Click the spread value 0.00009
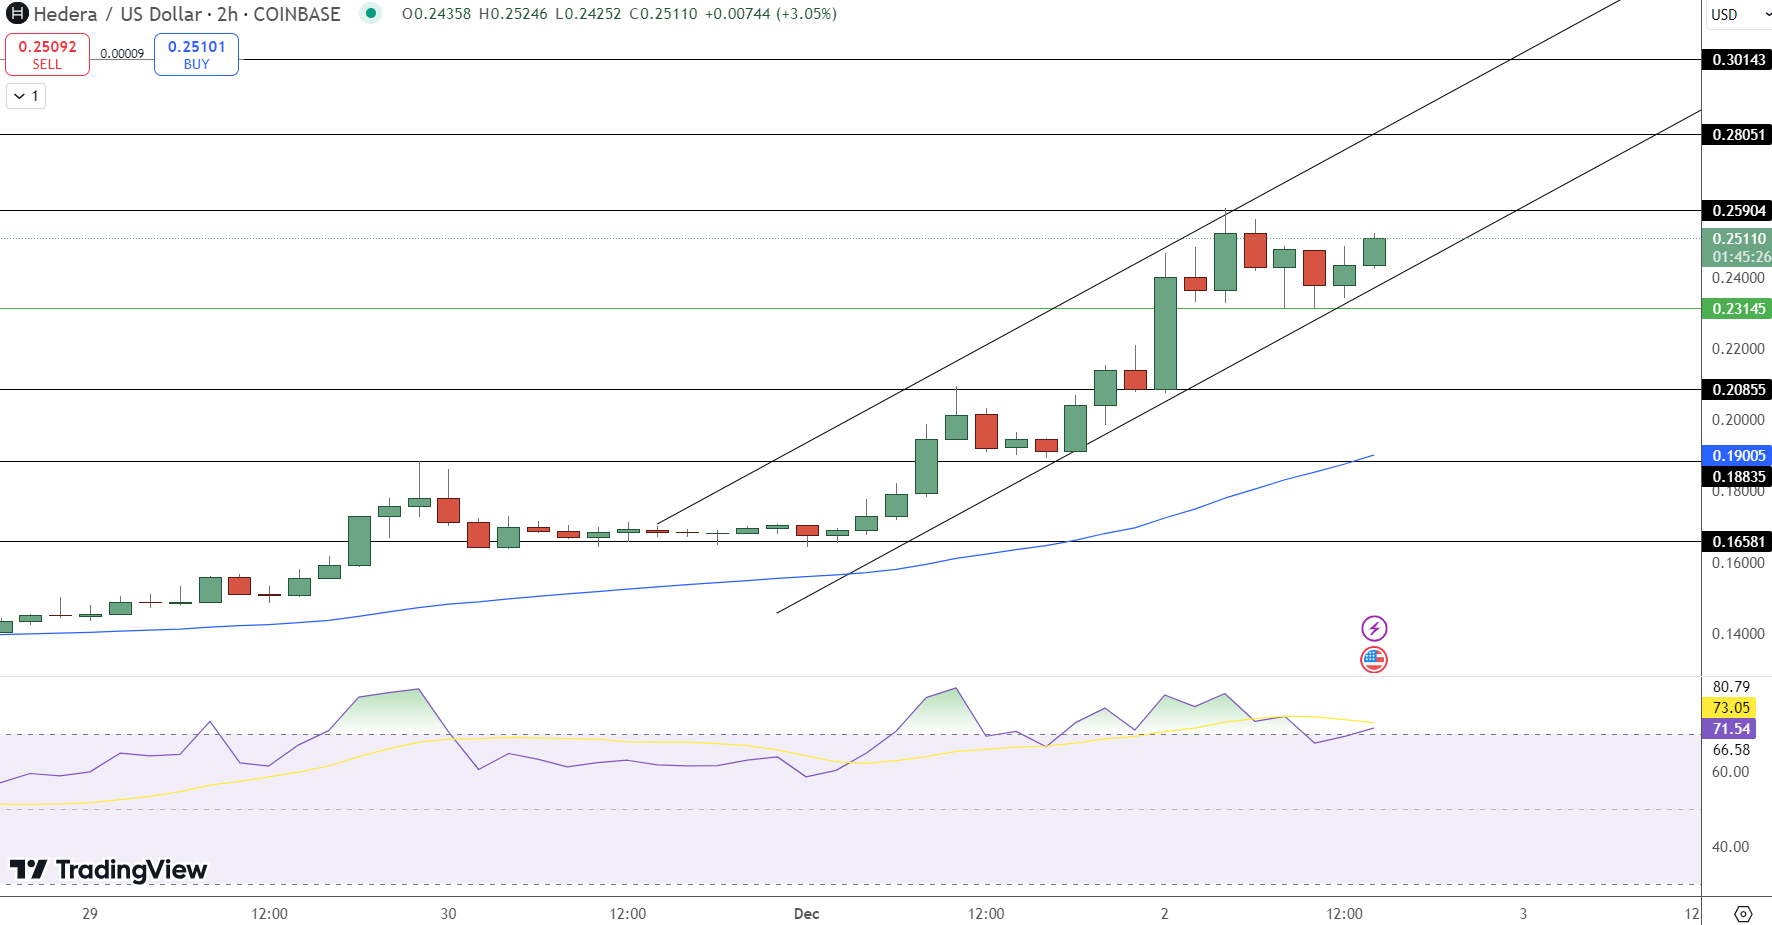 click(122, 54)
